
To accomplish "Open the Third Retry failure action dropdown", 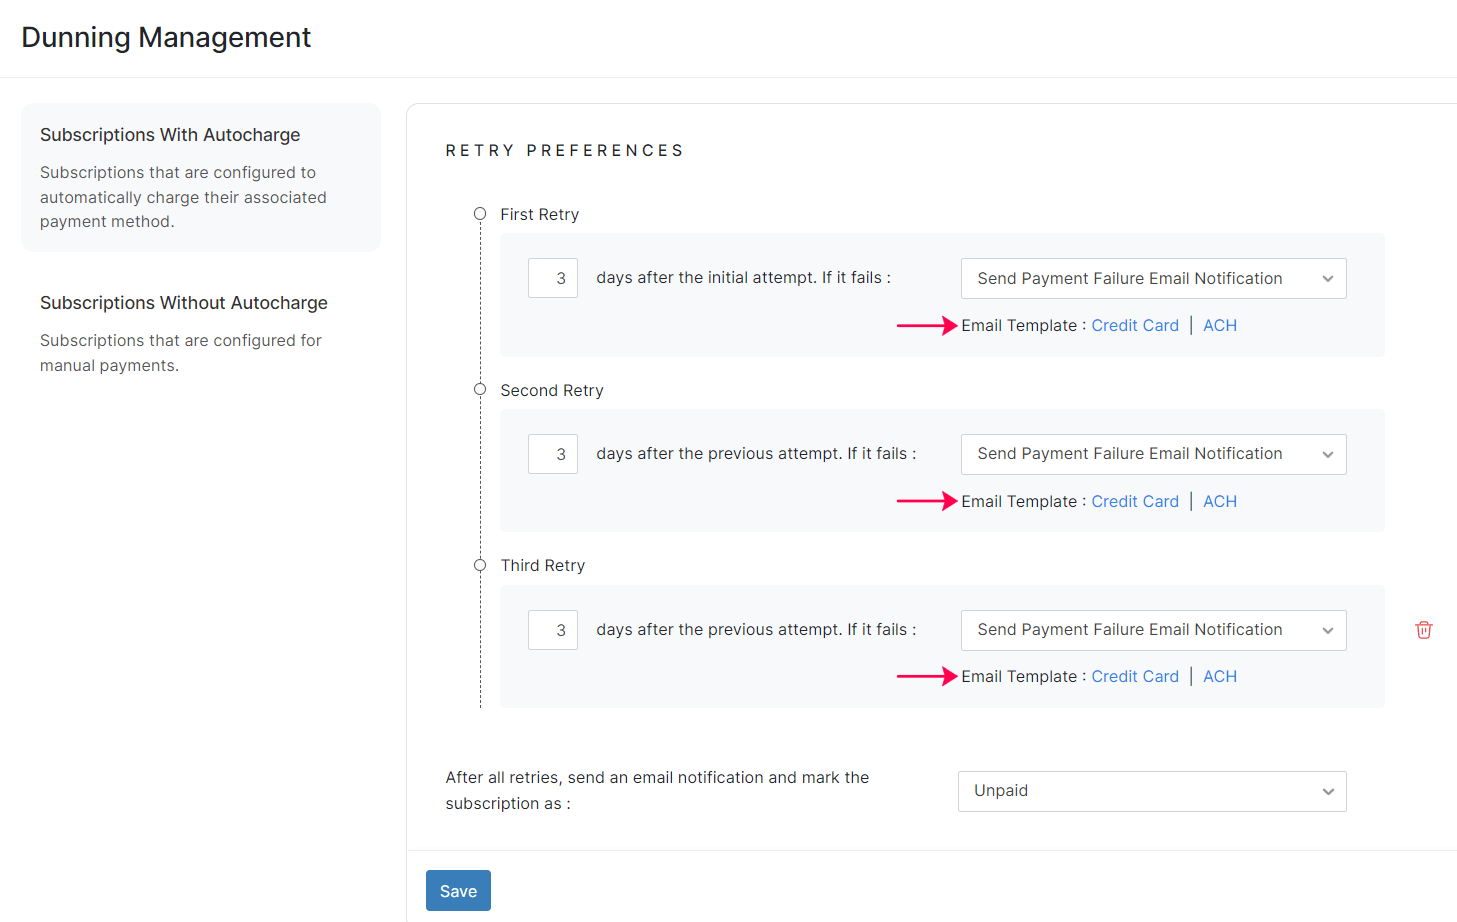I will pos(1152,630).
